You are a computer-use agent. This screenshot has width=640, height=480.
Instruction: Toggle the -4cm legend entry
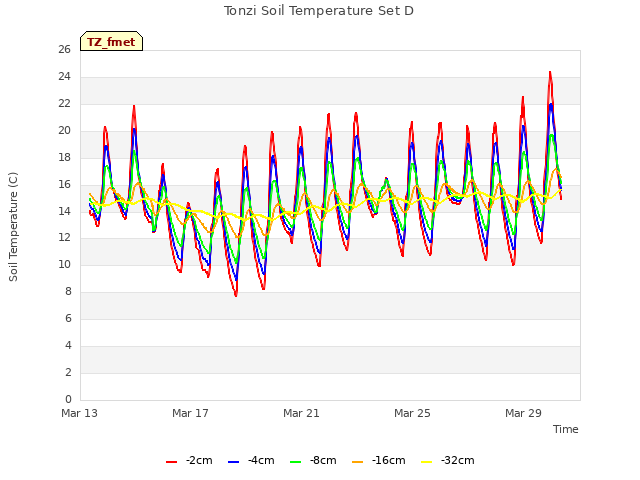point(251,461)
